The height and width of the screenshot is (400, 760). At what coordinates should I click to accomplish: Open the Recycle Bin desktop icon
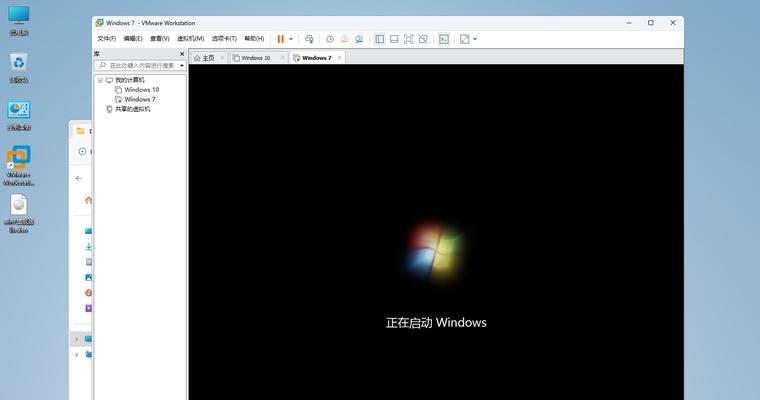click(x=18, y=67)
